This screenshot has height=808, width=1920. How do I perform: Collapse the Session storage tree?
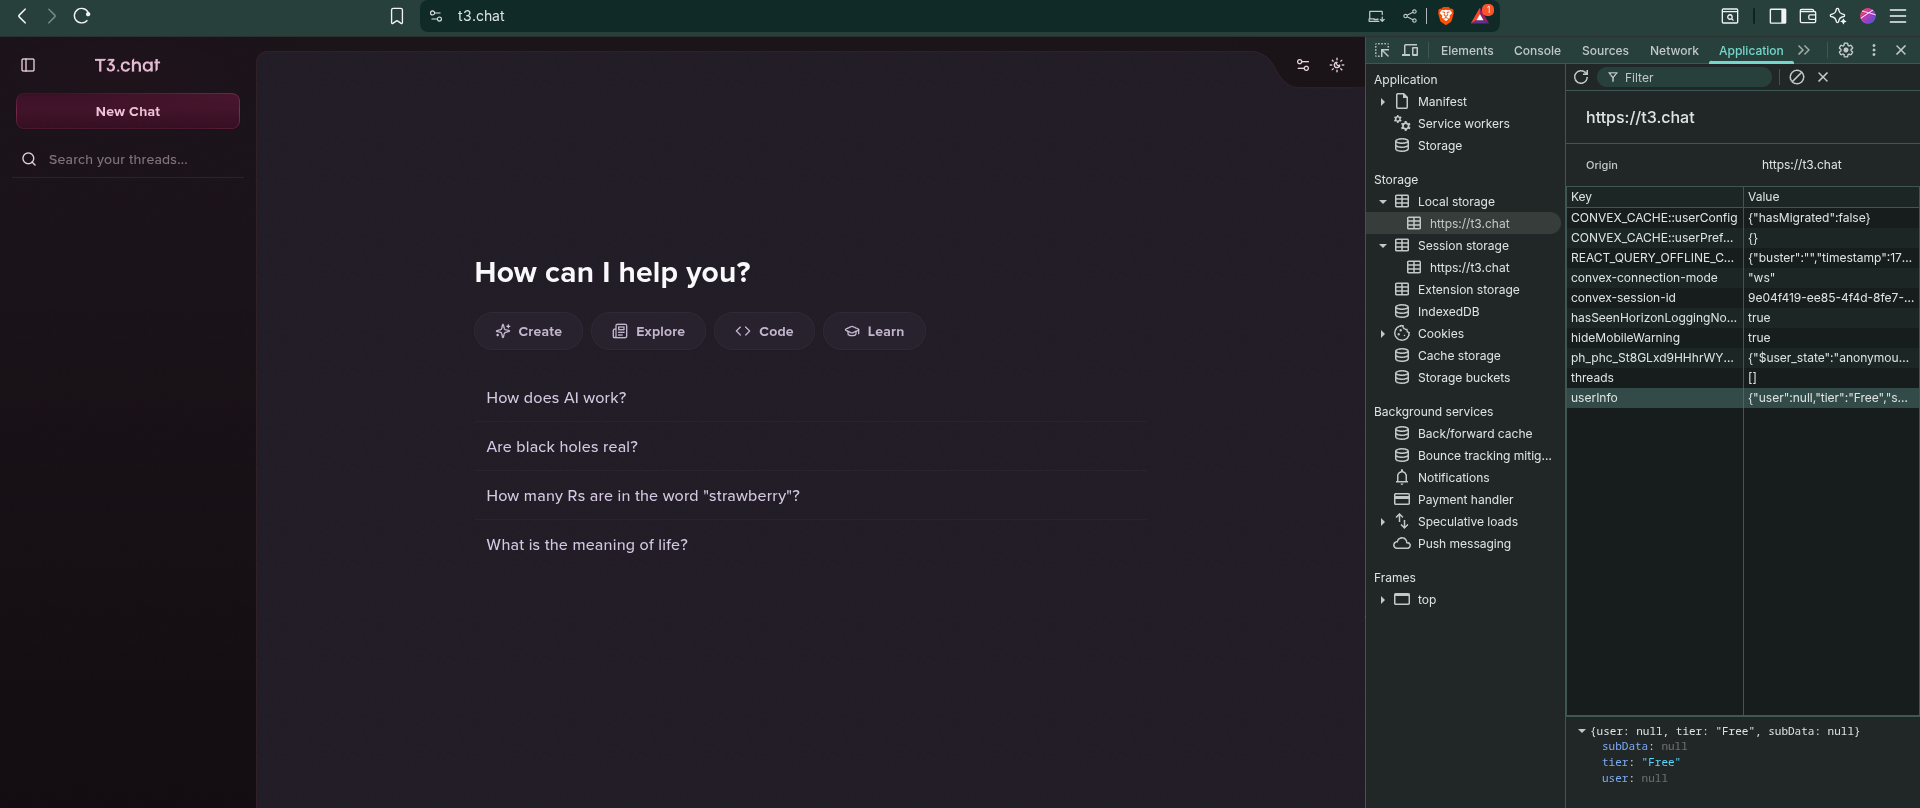(1383, 246)
